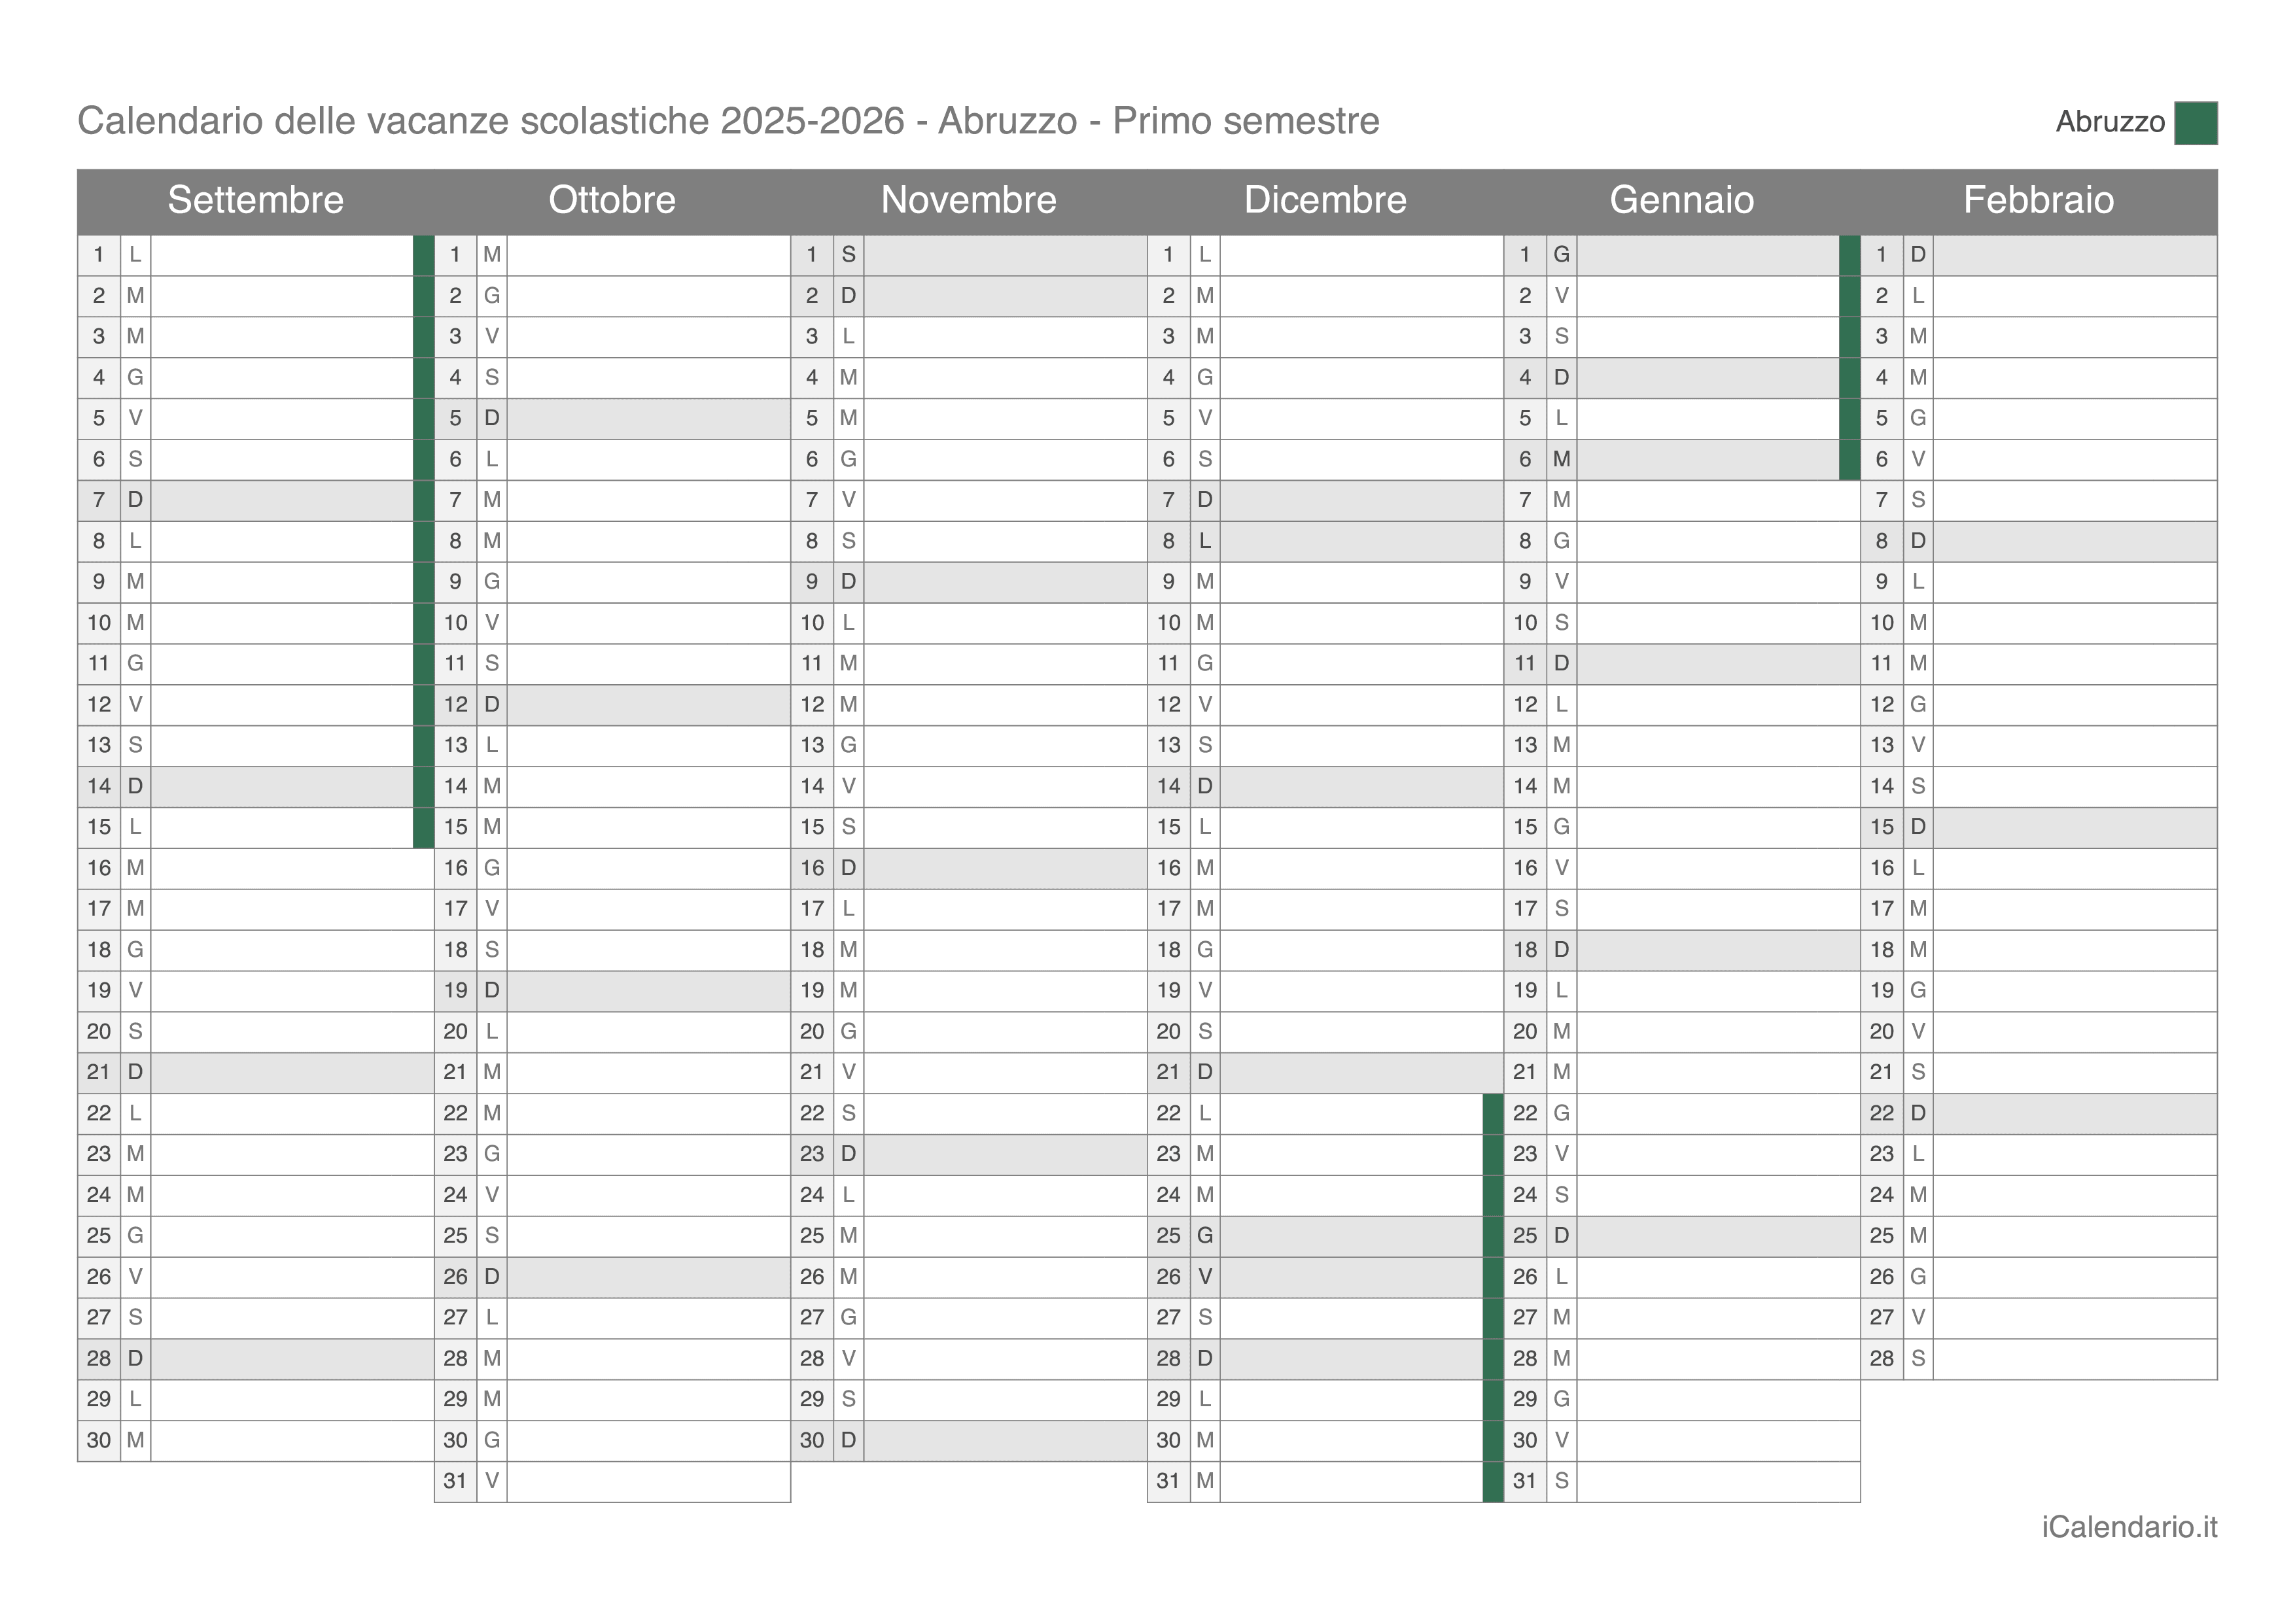Click day number 16 under Novembre
The image size is (2295, 1624).
pos(812,868)
